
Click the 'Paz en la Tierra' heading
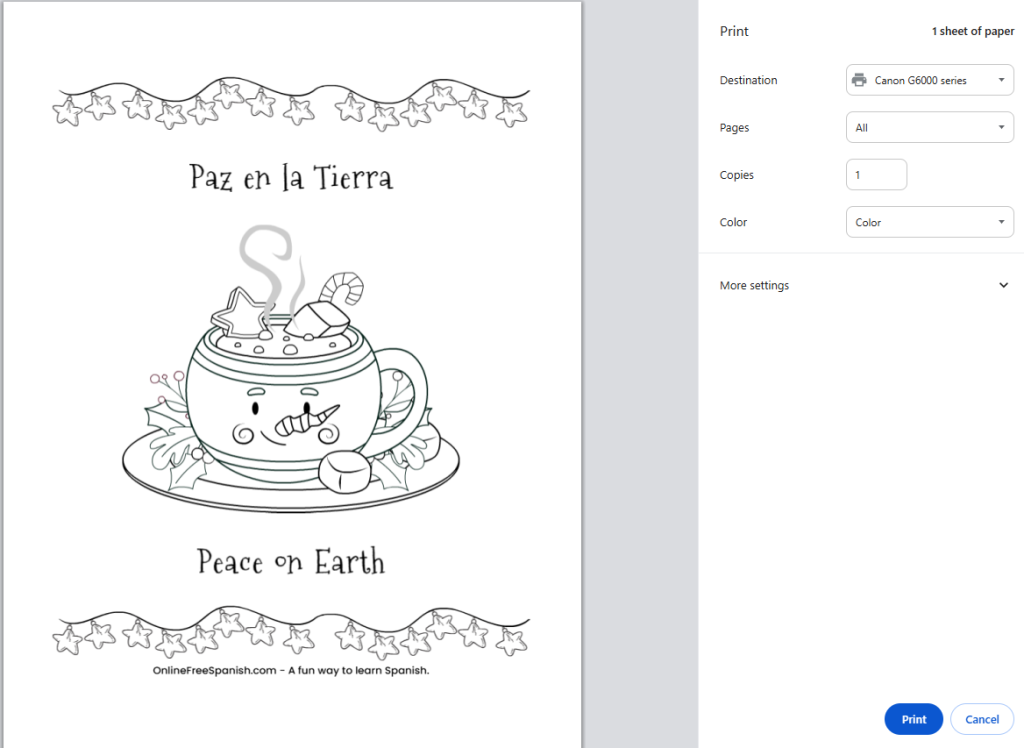click(291, 177)
